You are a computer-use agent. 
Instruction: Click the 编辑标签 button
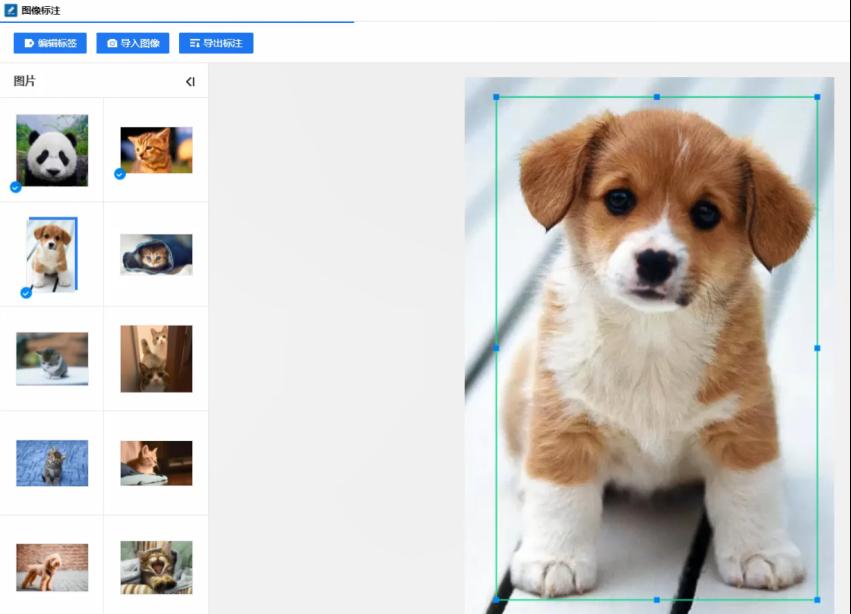(x=50, y=43)
